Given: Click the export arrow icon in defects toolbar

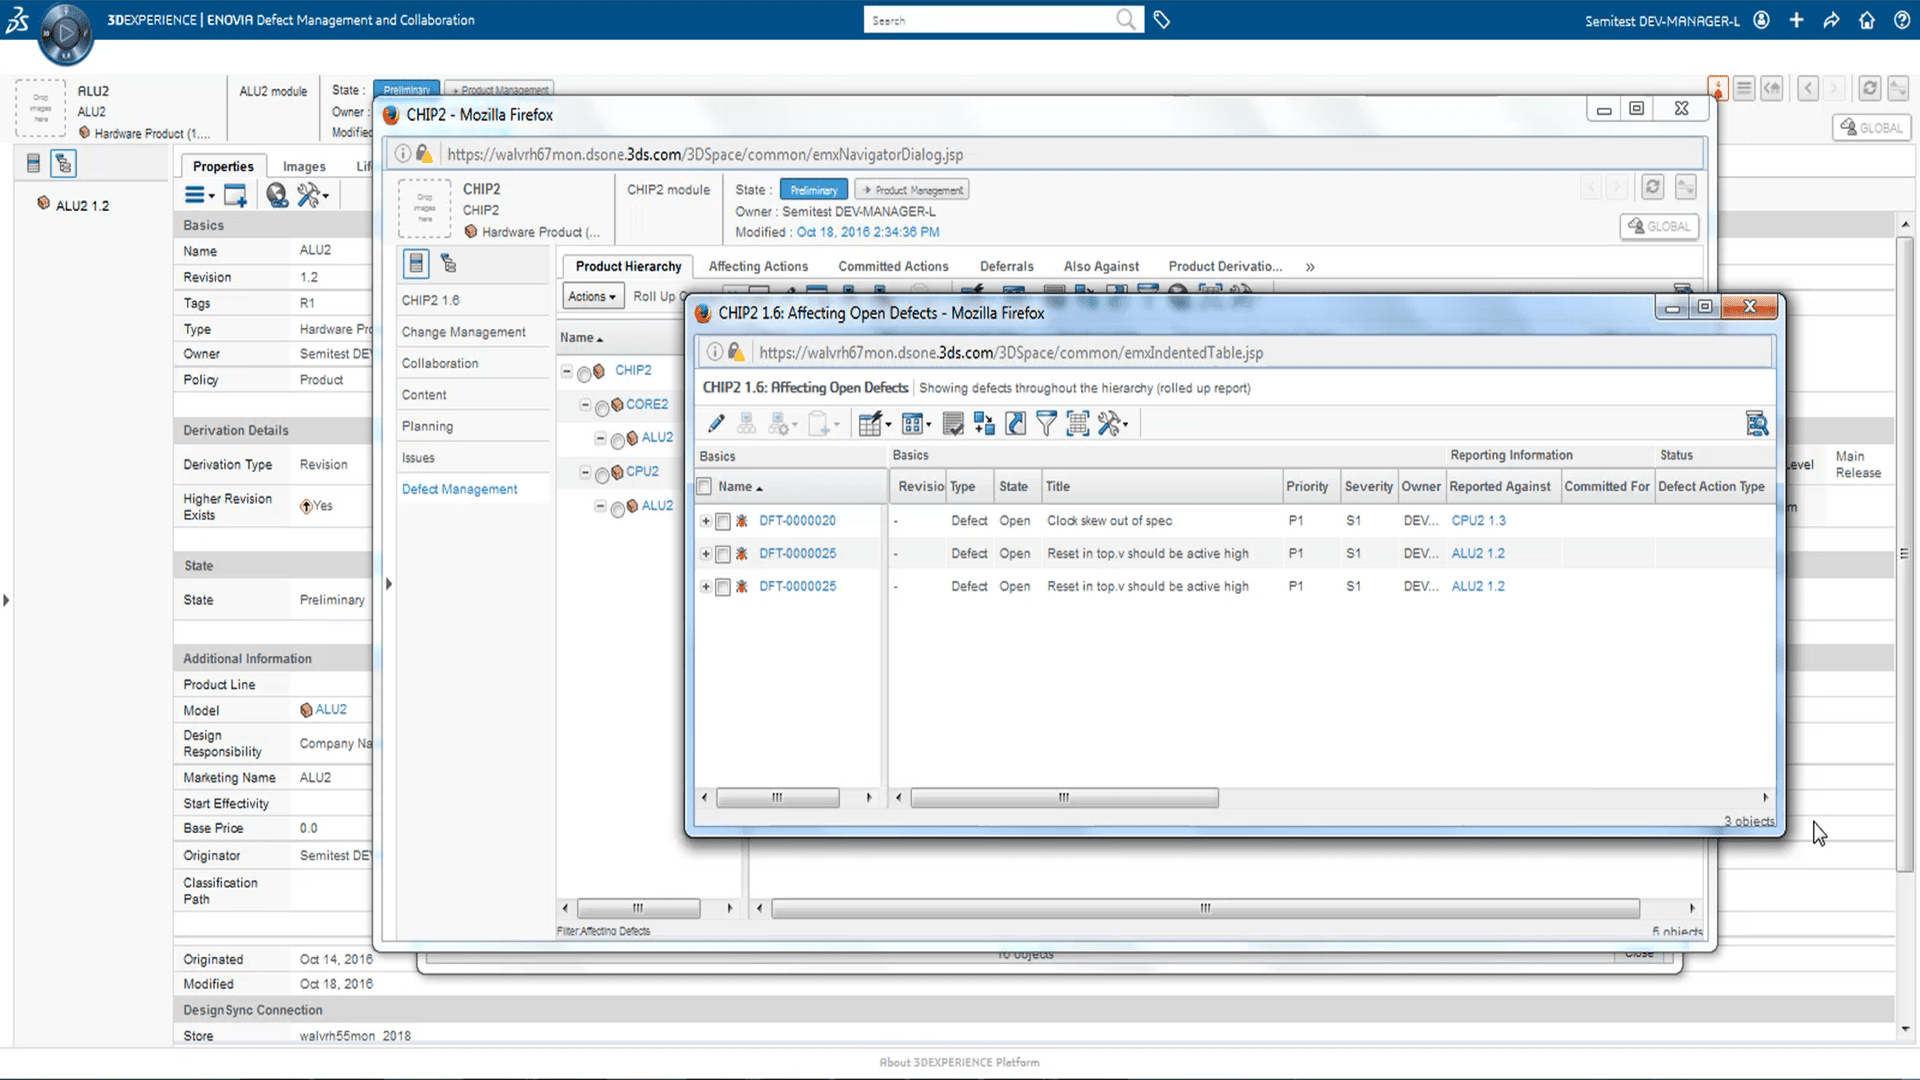Looking at the screenshot, I should 1015,424.
